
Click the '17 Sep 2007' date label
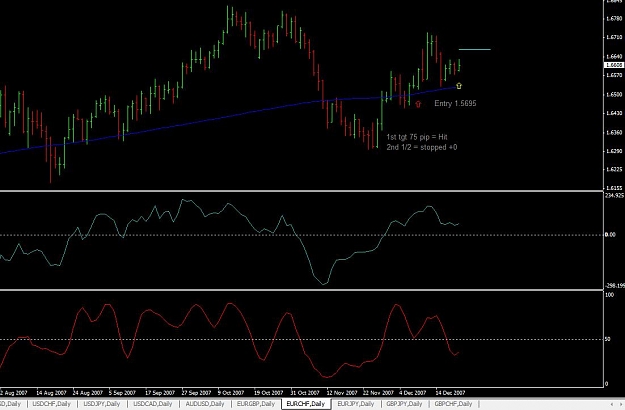pyautogui.click(x=160, y=393)
